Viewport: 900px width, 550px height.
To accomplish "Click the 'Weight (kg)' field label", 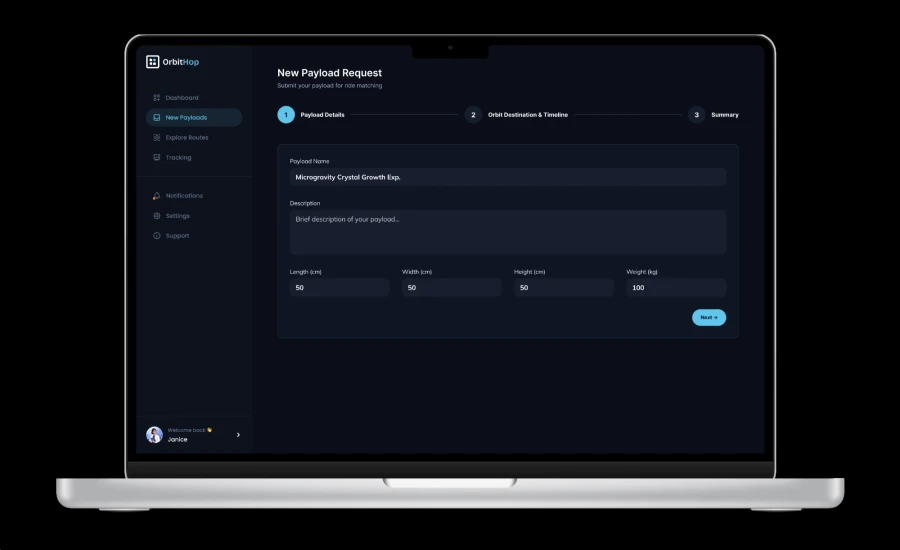I will point(642,272).
